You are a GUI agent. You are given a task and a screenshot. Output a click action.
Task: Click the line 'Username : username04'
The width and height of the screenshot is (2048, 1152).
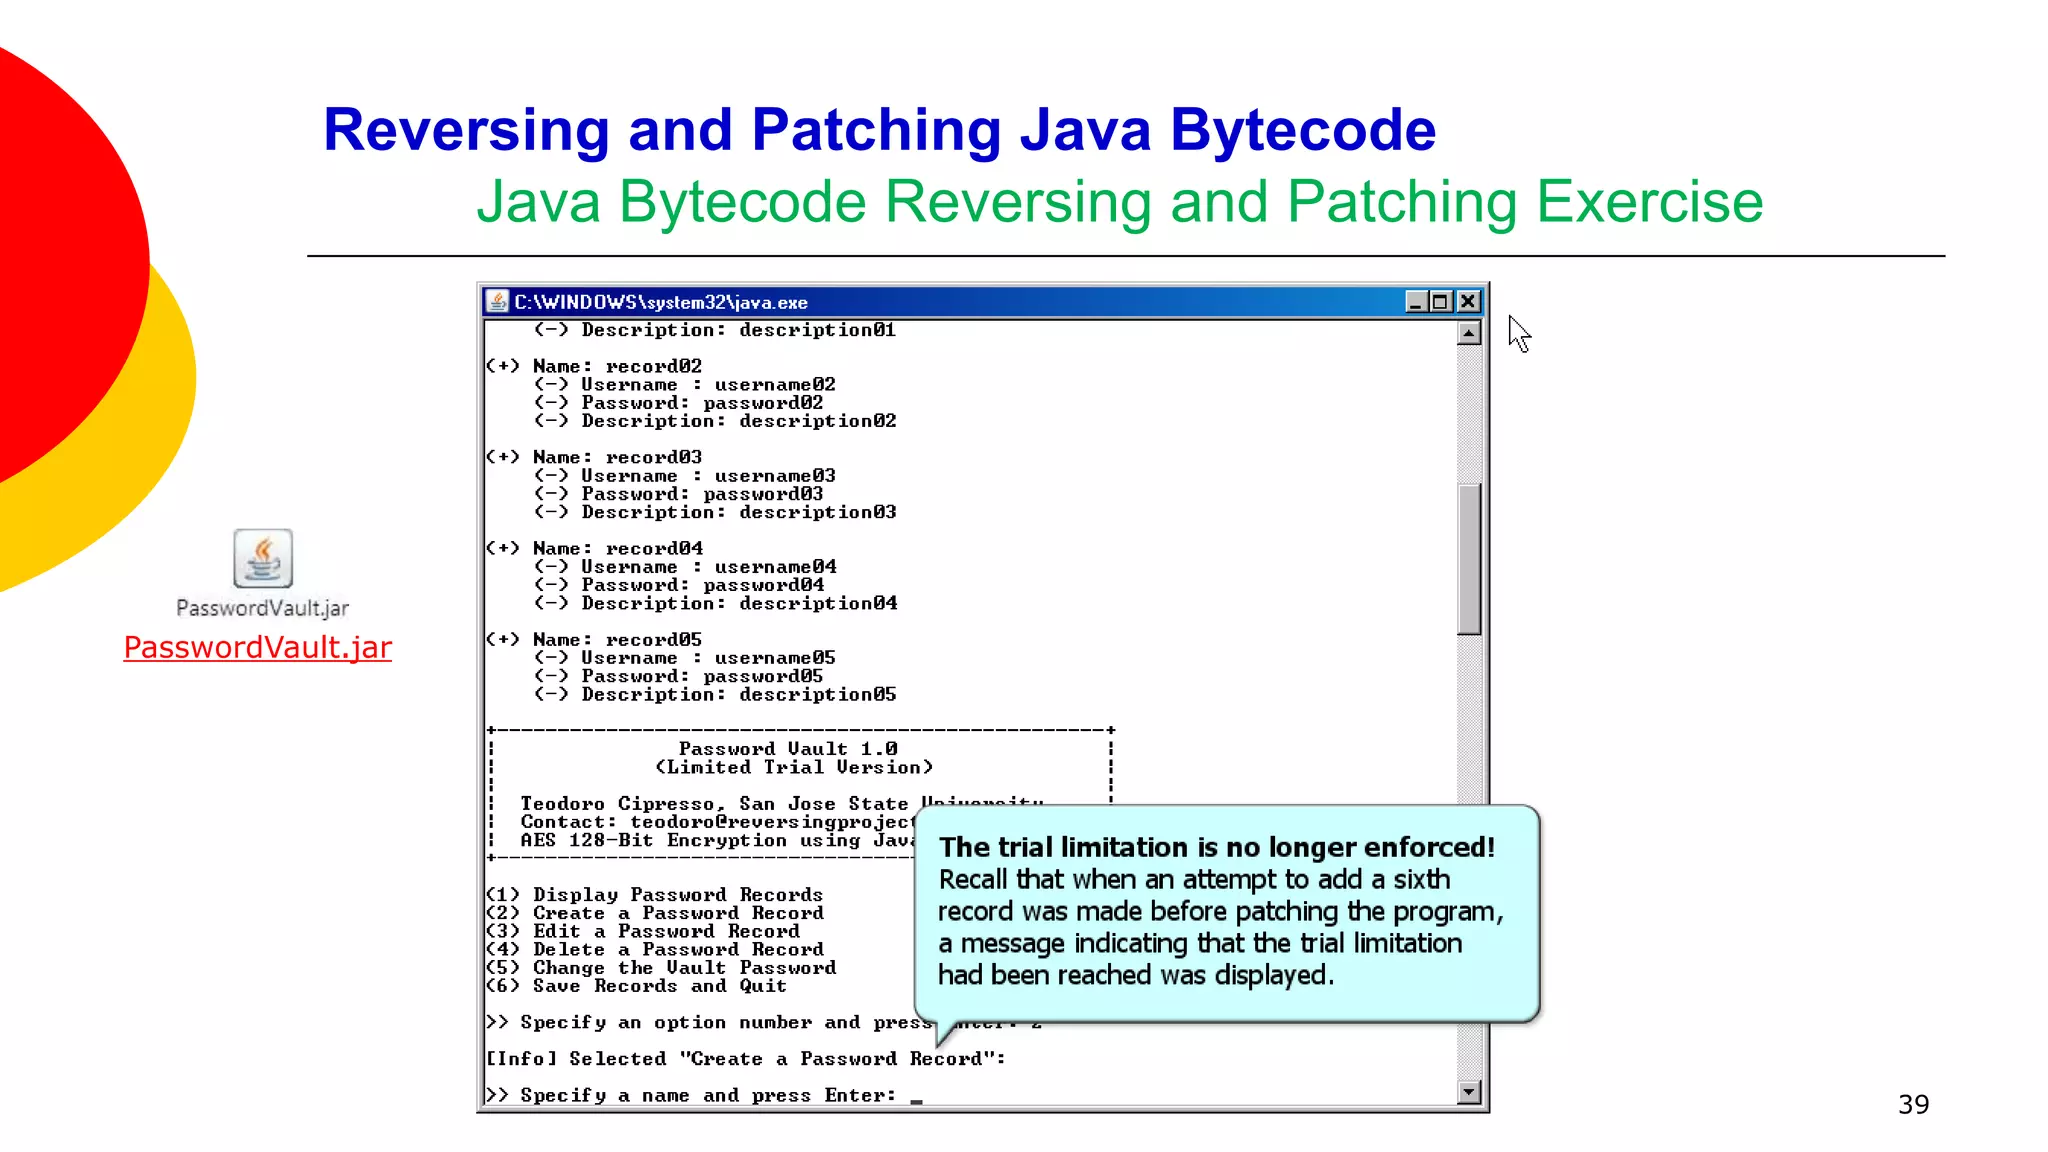685,567
